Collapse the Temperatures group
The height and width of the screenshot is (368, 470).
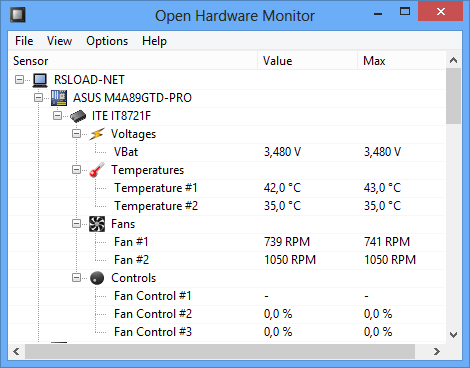77,170
